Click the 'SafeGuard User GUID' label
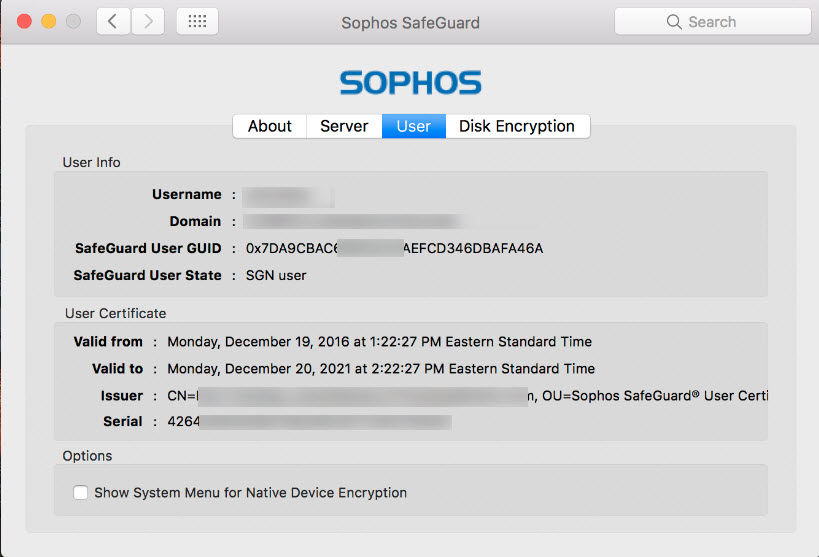 [148, 248]
